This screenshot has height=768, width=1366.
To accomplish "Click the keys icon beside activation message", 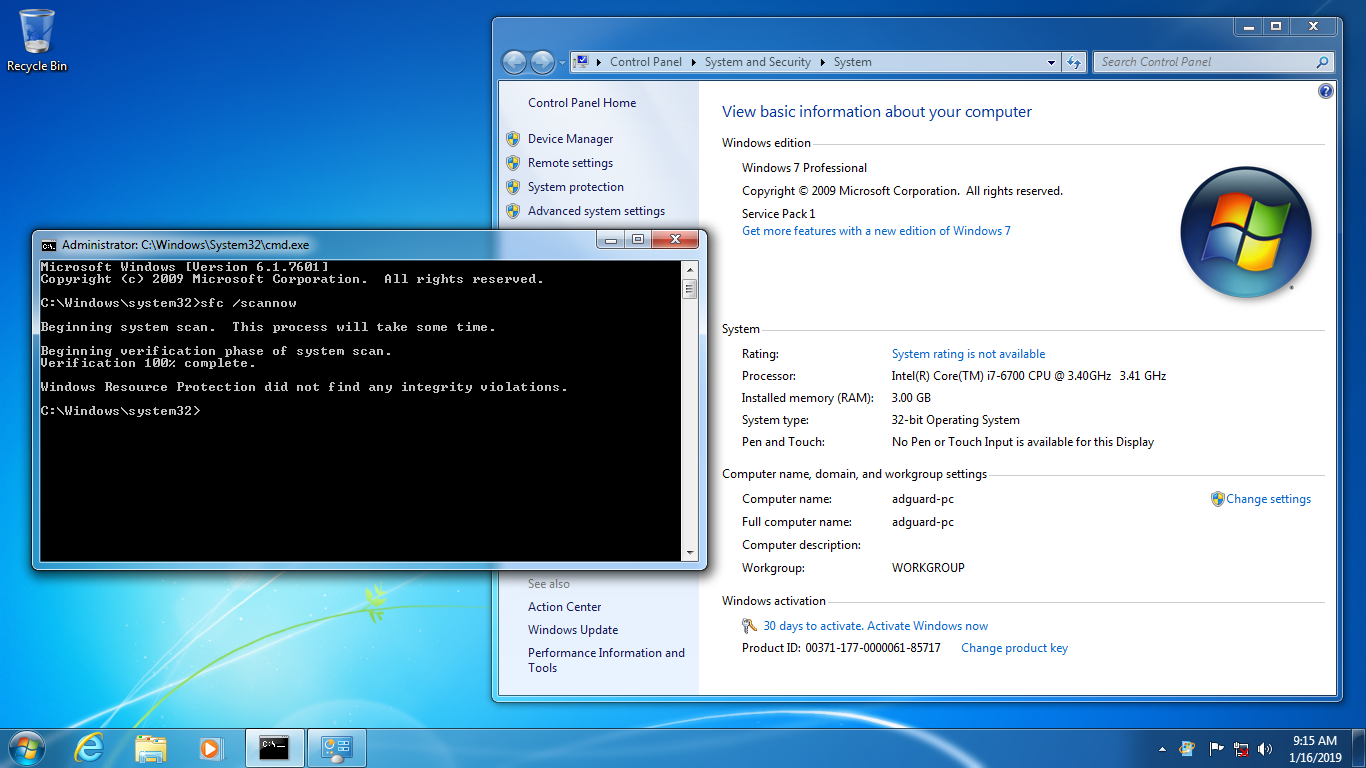I will tap(750, 626).
